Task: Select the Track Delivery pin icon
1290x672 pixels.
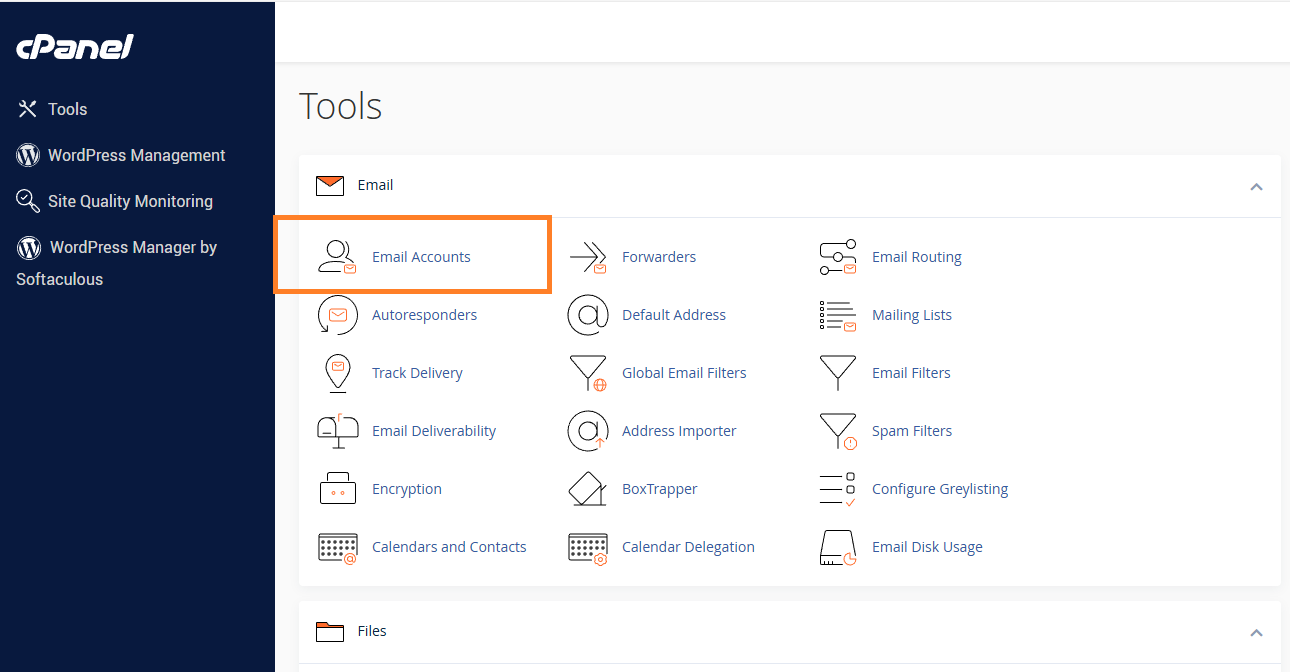Action: click(x=337, y=373)
